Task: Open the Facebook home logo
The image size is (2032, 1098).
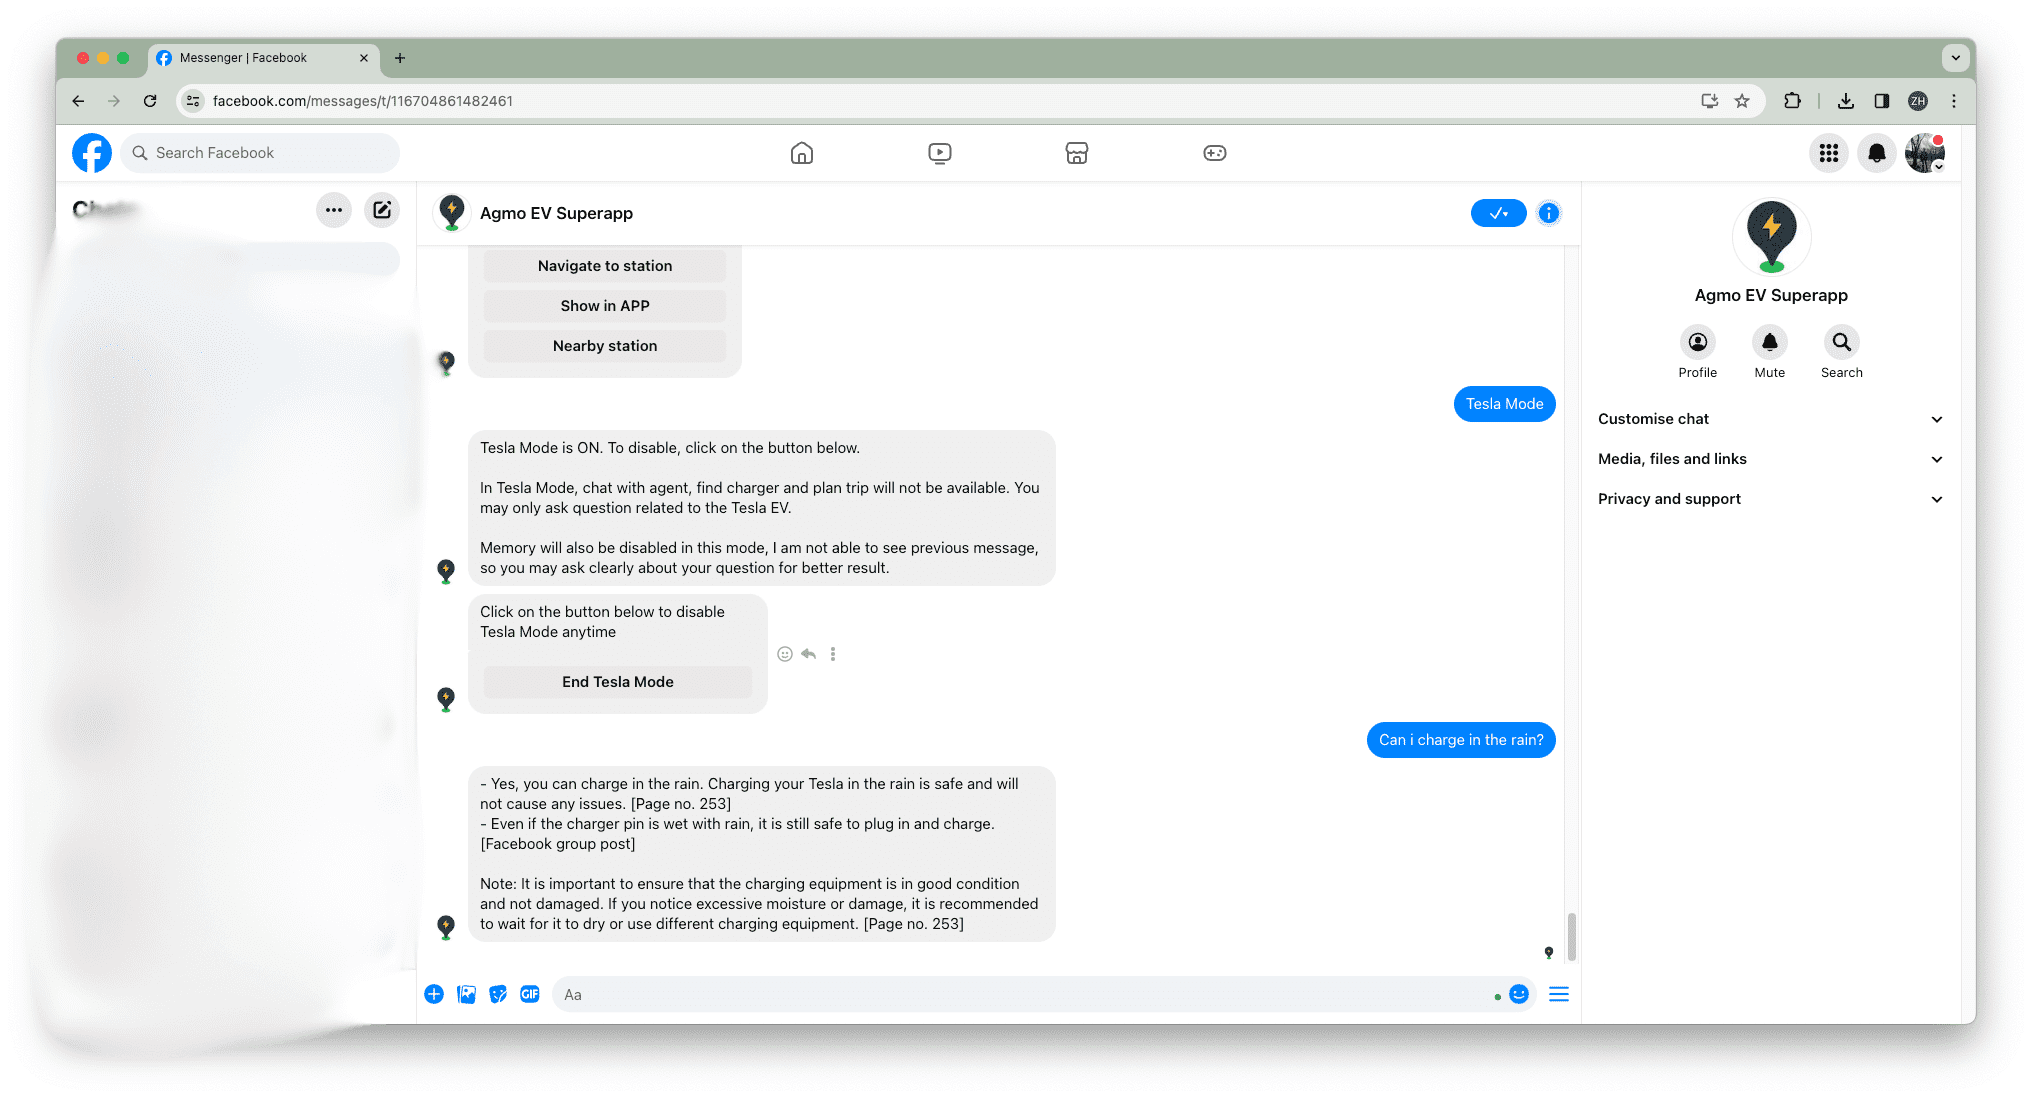Action: 92,153
